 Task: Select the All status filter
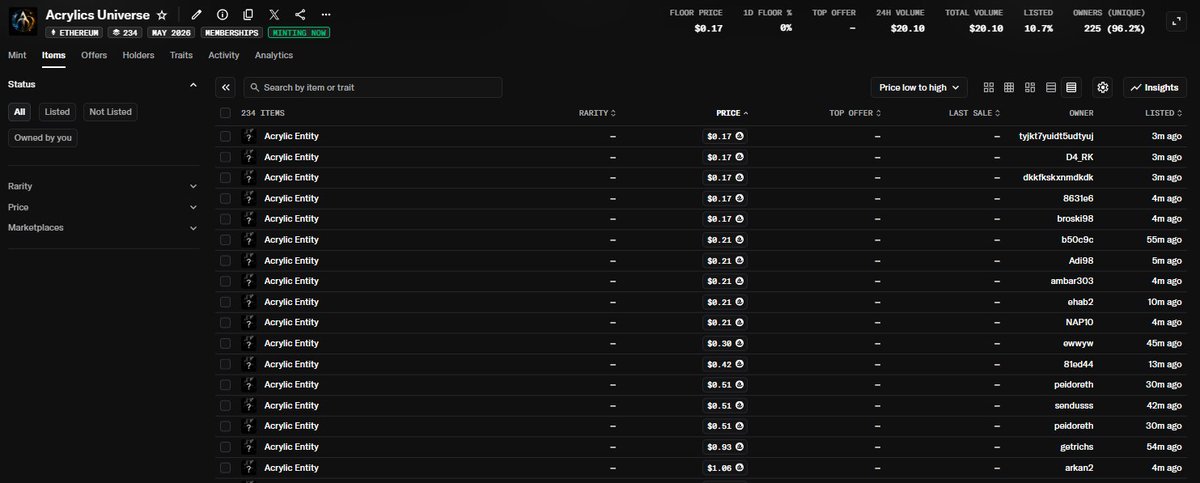coord(20,112)
